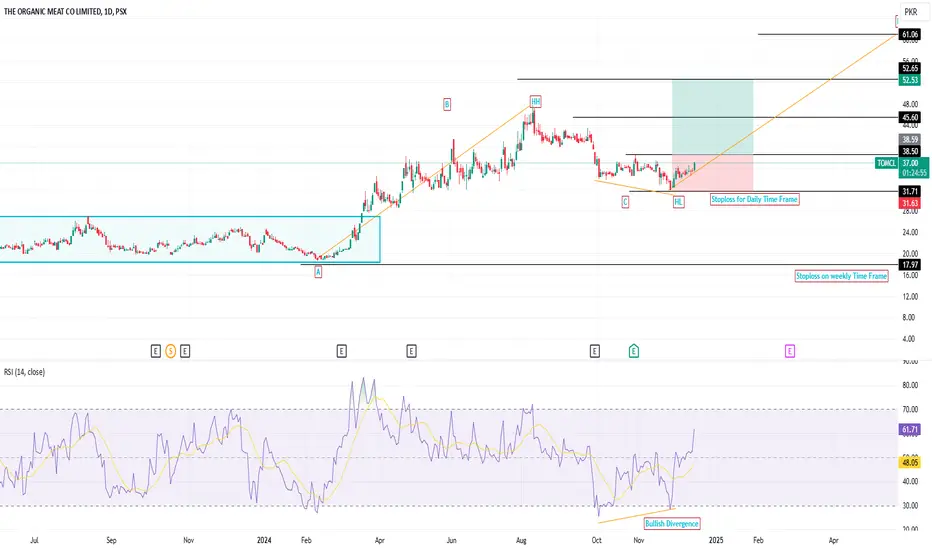Viewport: 932px width, 550px height.
Task: Select the cyan consolidation rectangle
Action: click(190, 239)
